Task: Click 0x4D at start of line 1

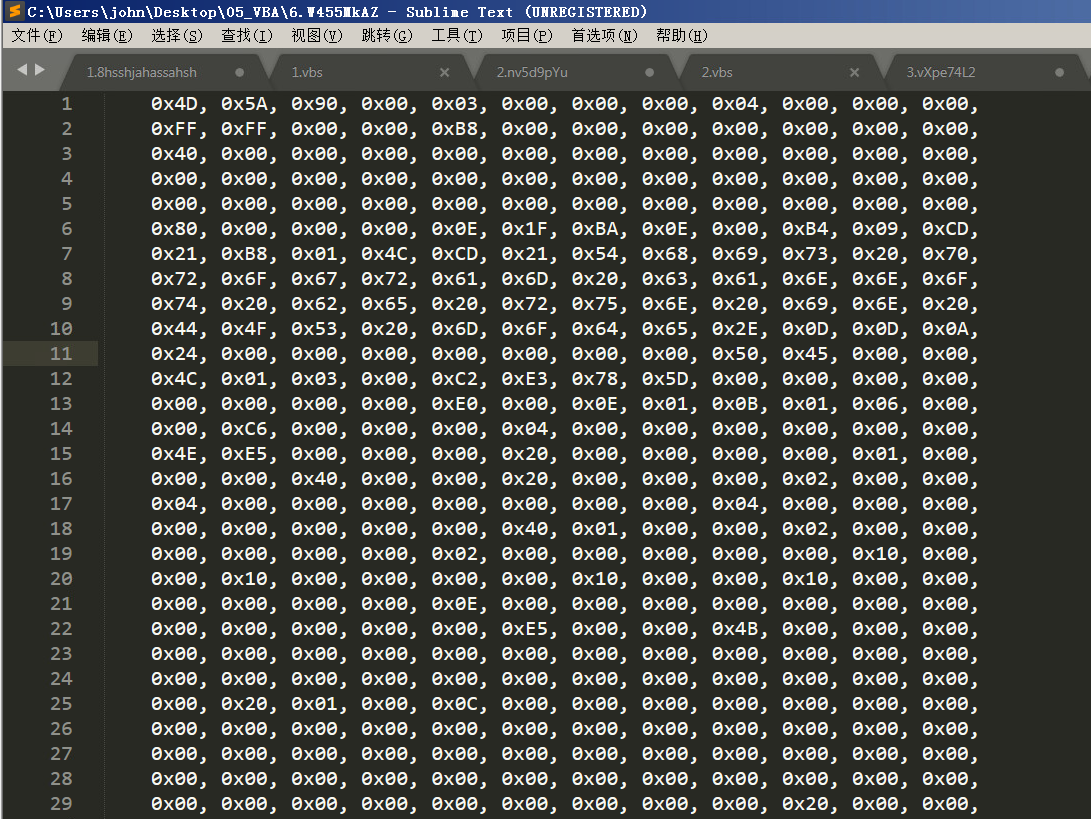Action: click(x=175, y=104)
